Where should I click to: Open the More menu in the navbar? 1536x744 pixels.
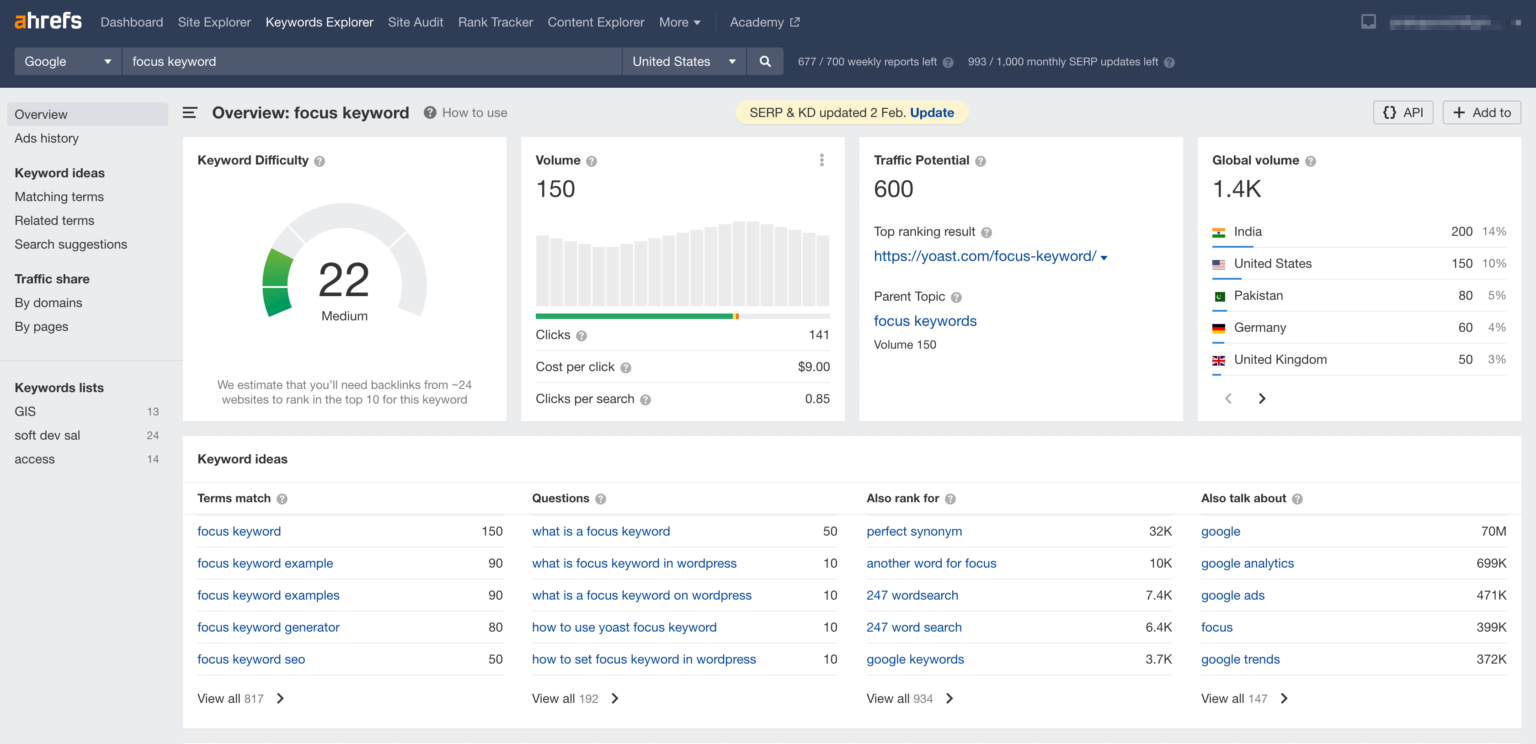(678, 21)
